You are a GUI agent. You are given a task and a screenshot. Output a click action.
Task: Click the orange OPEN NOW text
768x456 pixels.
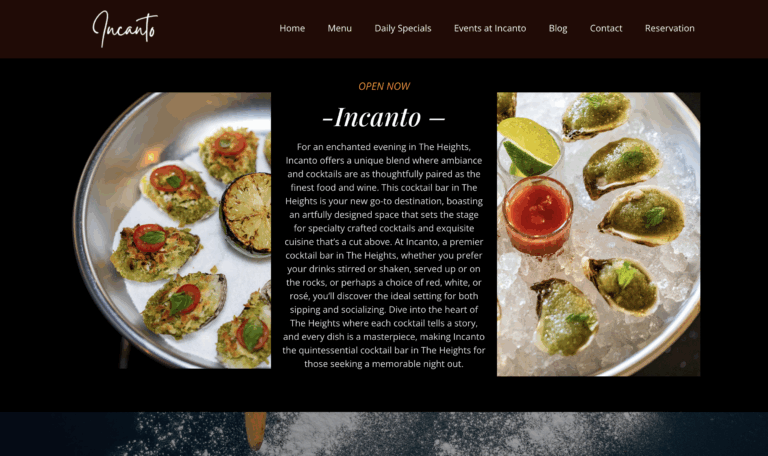click(x=384, y=86)
